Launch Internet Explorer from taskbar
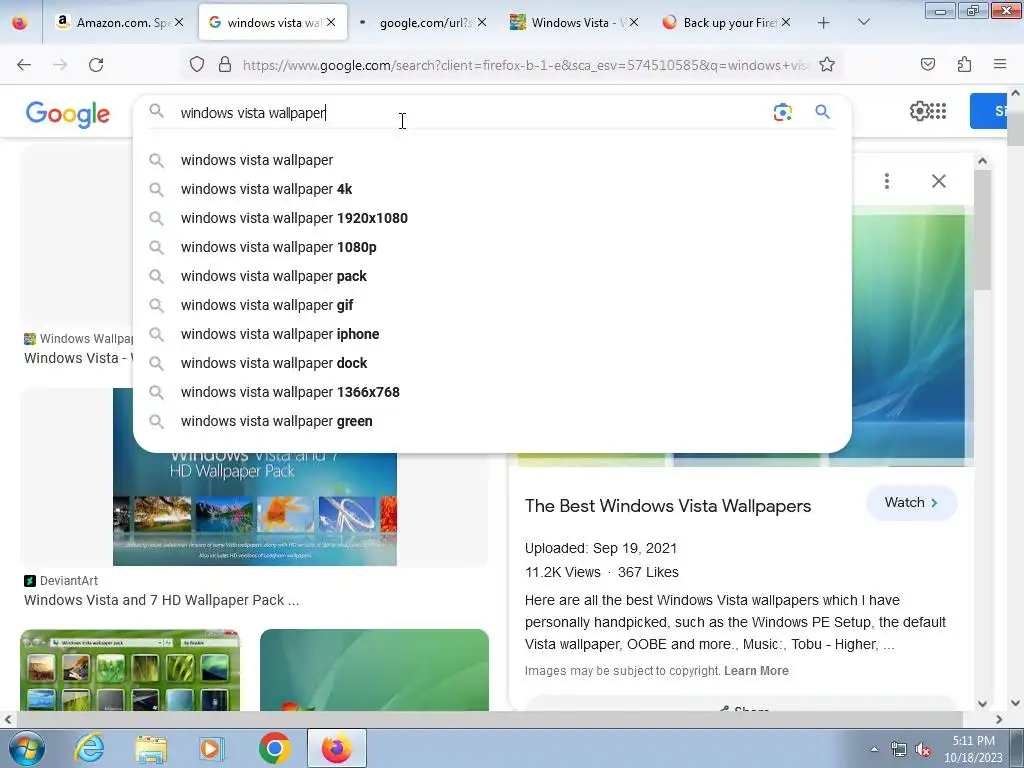Viewport: 1024px width, 768px height. [x=89, y=748]
